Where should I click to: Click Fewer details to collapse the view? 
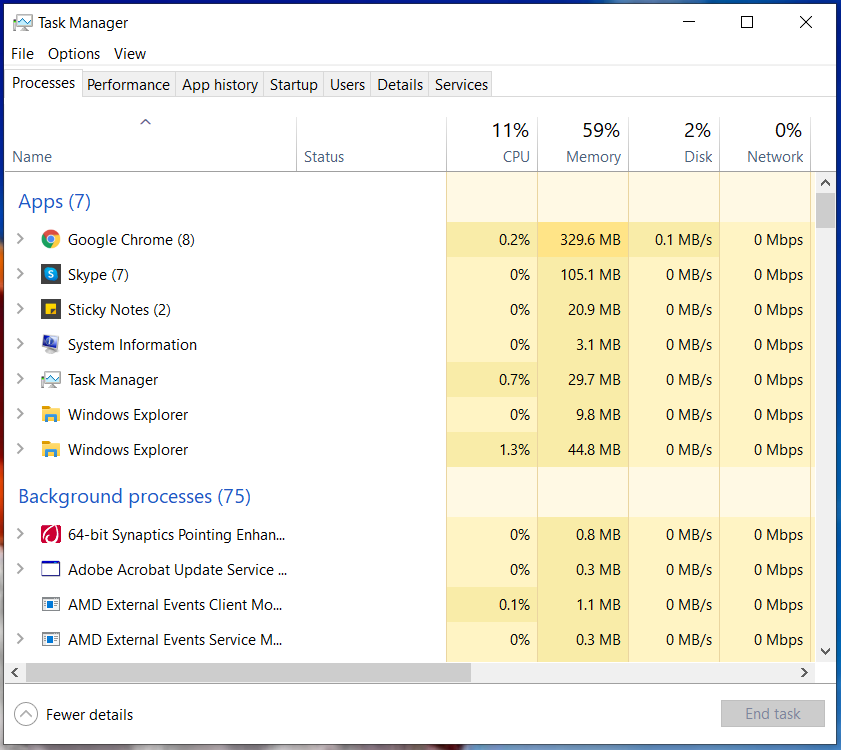[74, 715]
